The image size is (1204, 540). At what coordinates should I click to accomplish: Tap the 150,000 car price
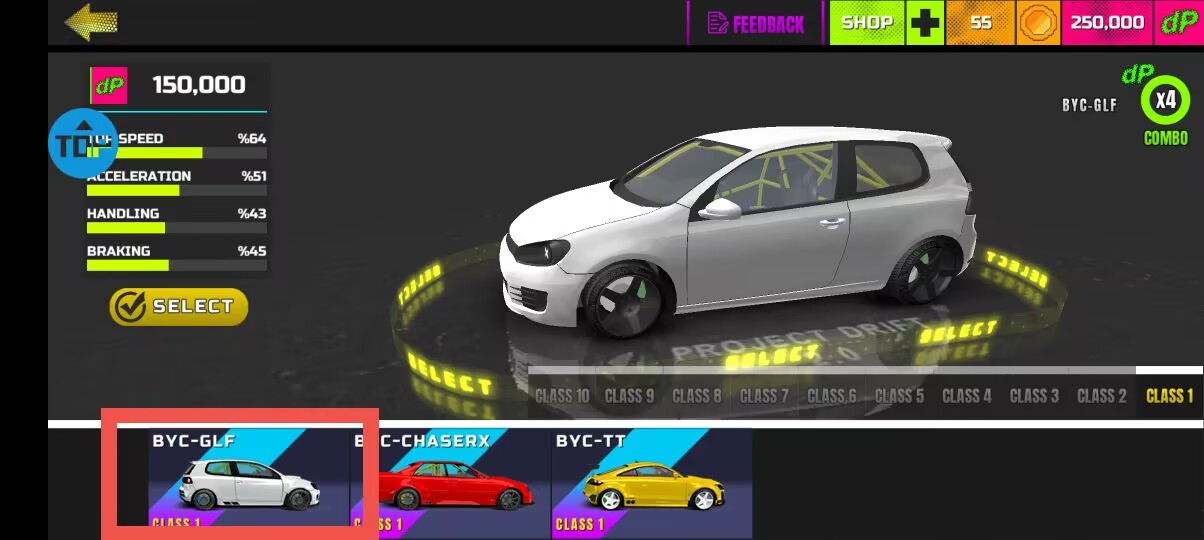click(x=199, y=86)
